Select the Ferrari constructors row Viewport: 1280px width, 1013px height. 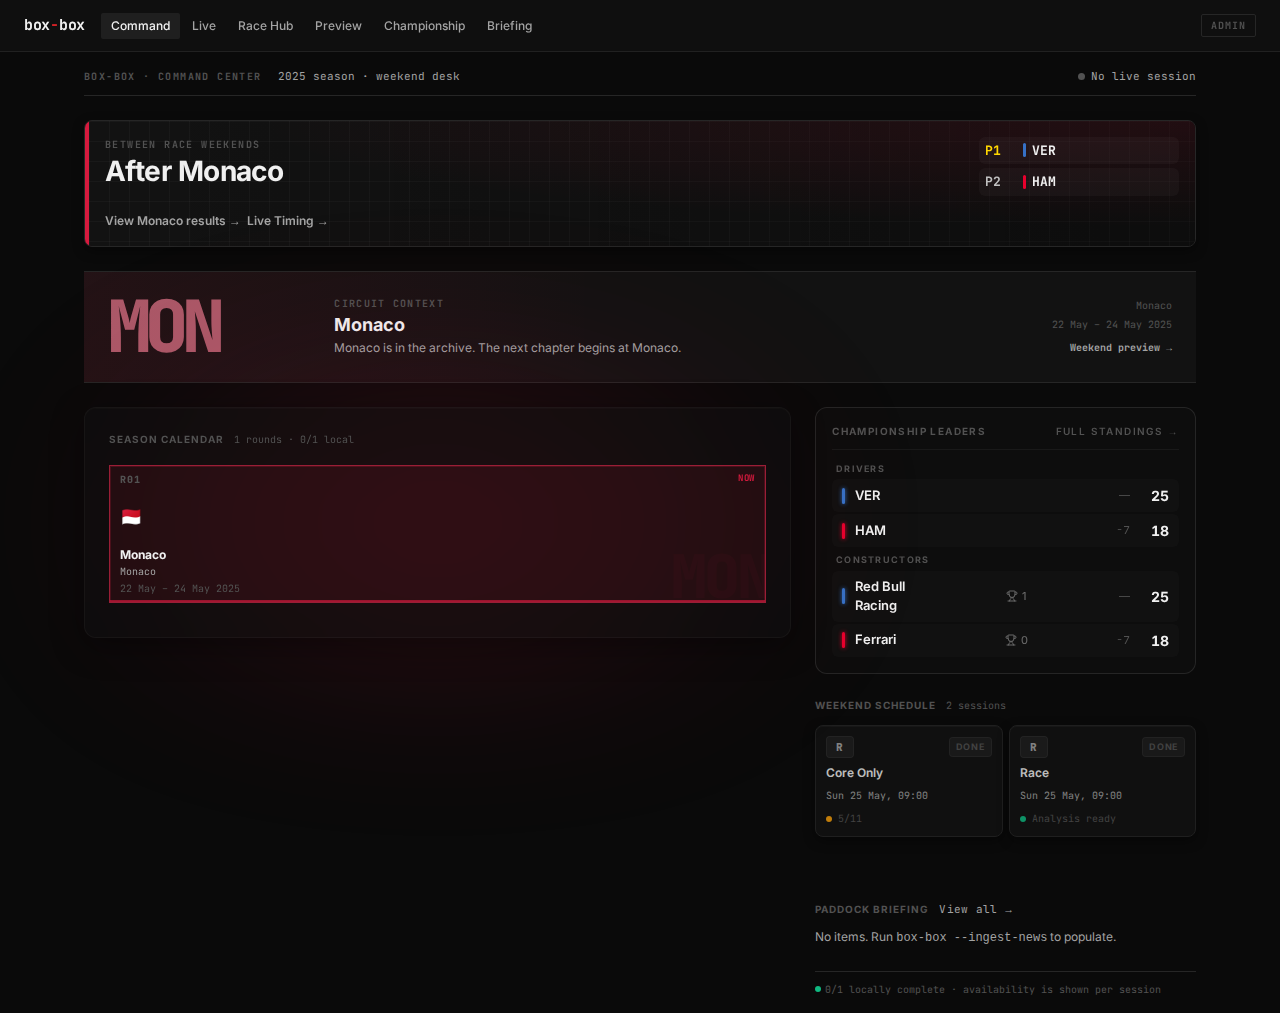[x=1005, y=640]
